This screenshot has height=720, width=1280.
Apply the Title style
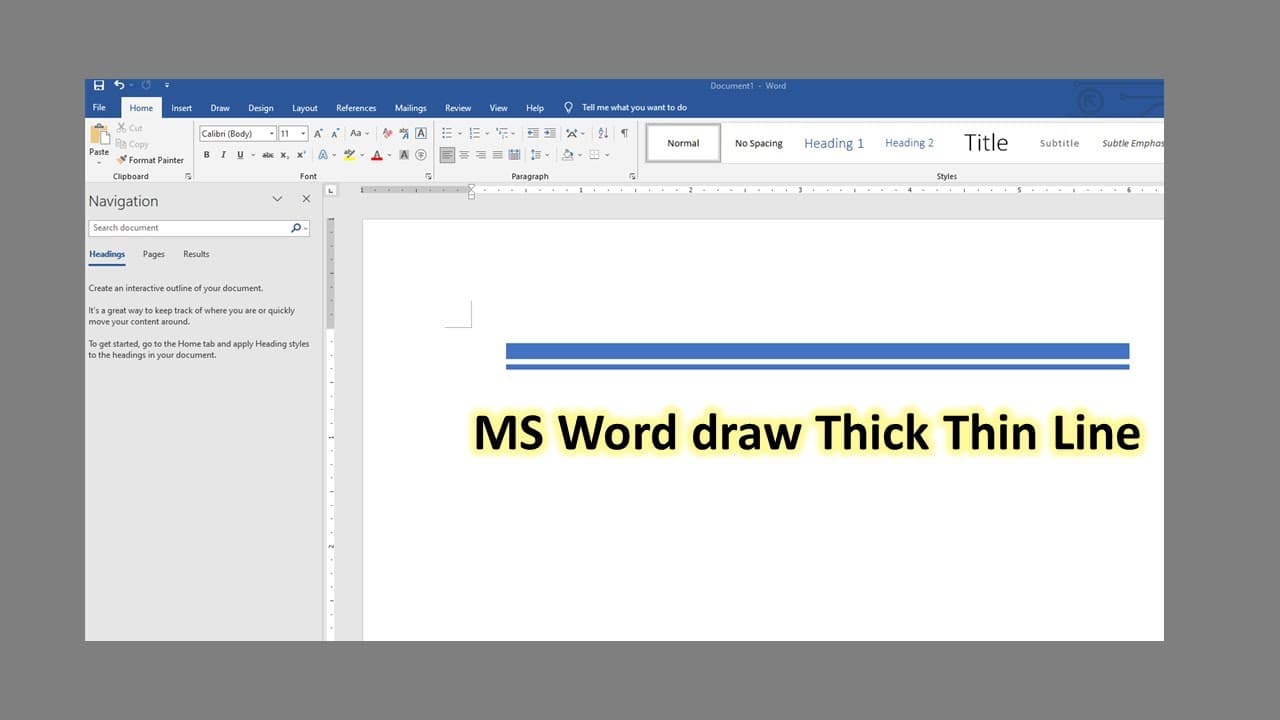986,143
